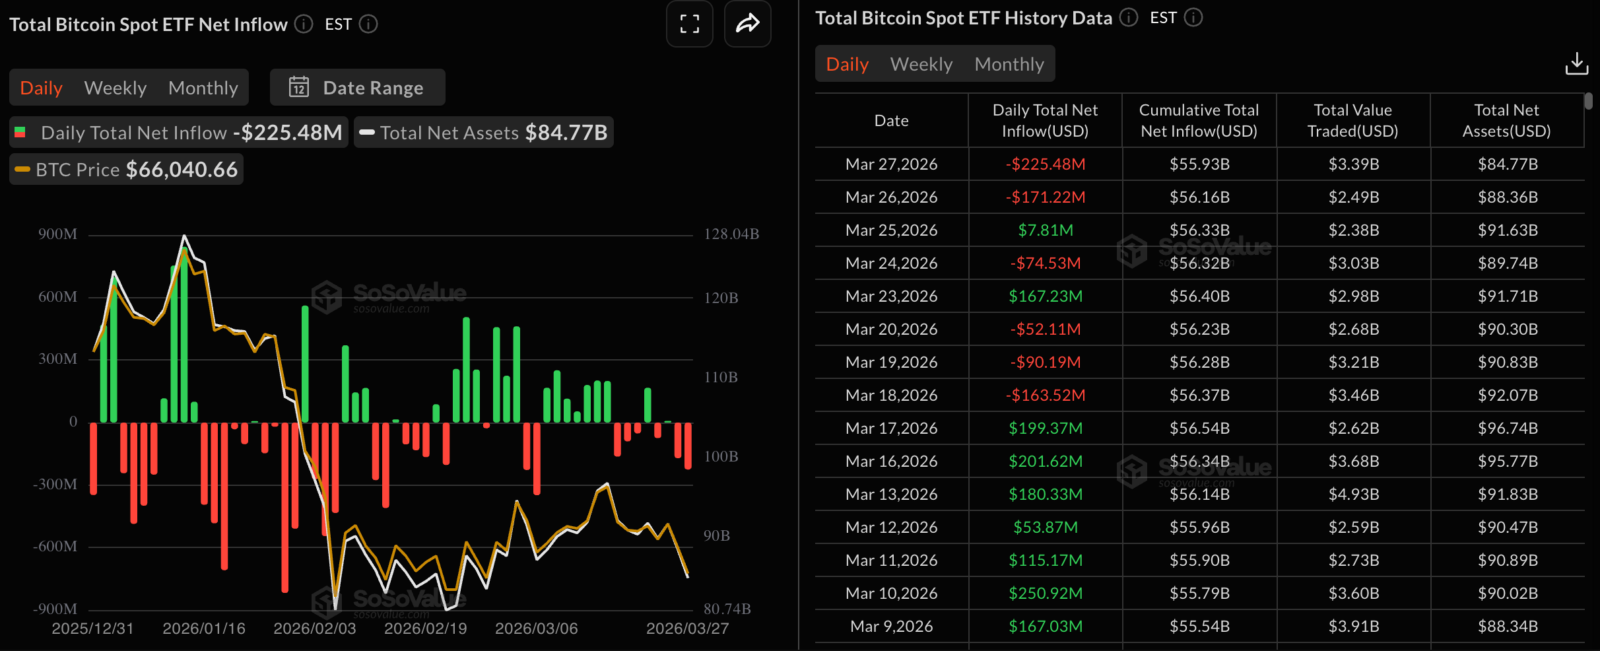Click info icon beside History Data title
The height and width of the screenshot is (651, 1600).
pos(1129,17)
